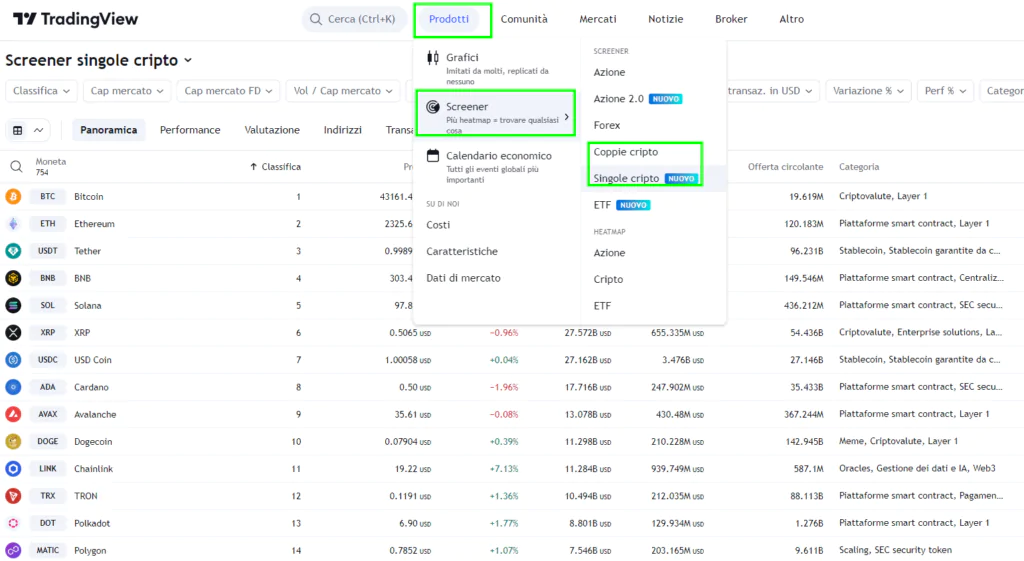Open the Cap mercato FD filter

tap(228, 91)
